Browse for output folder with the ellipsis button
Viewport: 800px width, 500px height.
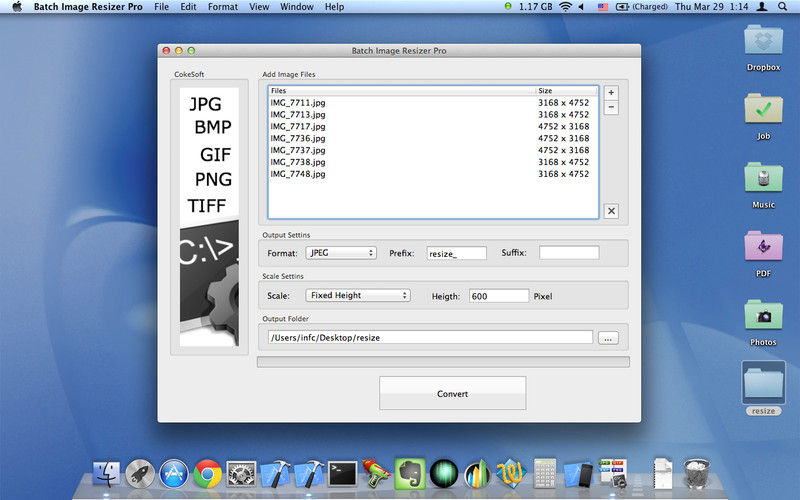pyautogui.click(x=608, y=338)
